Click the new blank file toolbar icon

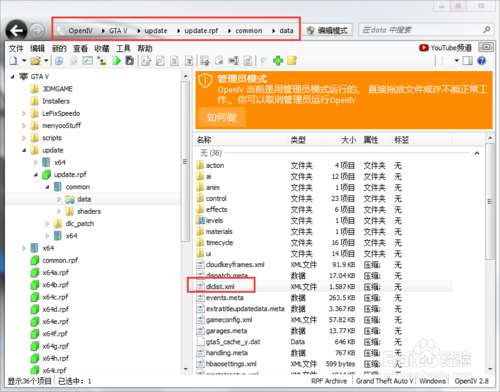click(14, 61)
